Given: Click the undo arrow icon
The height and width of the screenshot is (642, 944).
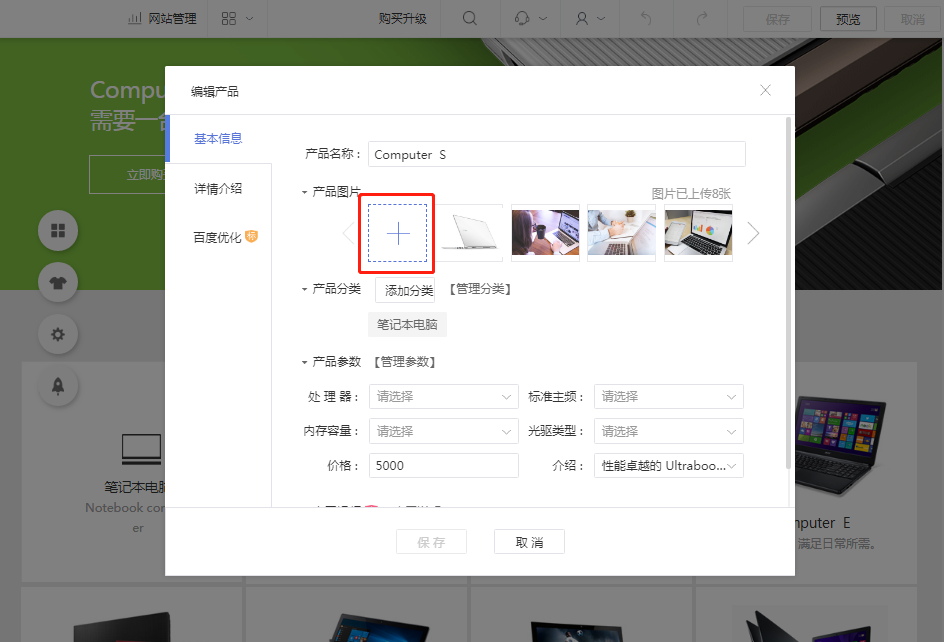Looking at the screenshot, I should [646, 18].
